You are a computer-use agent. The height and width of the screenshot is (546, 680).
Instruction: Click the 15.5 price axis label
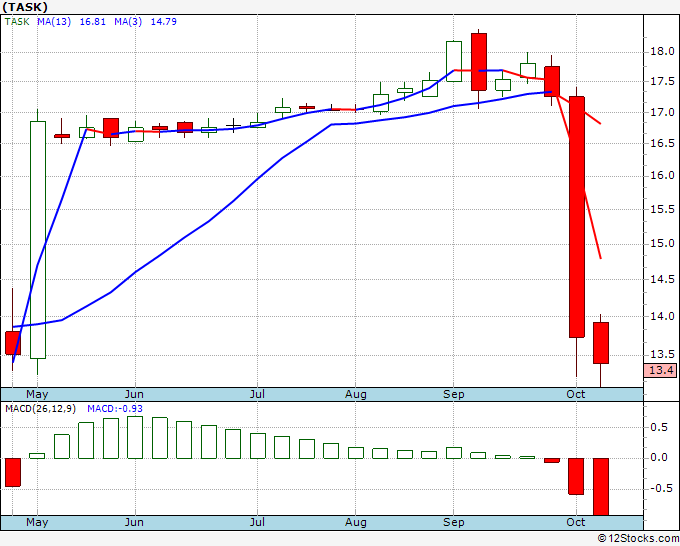pos(662,209)
